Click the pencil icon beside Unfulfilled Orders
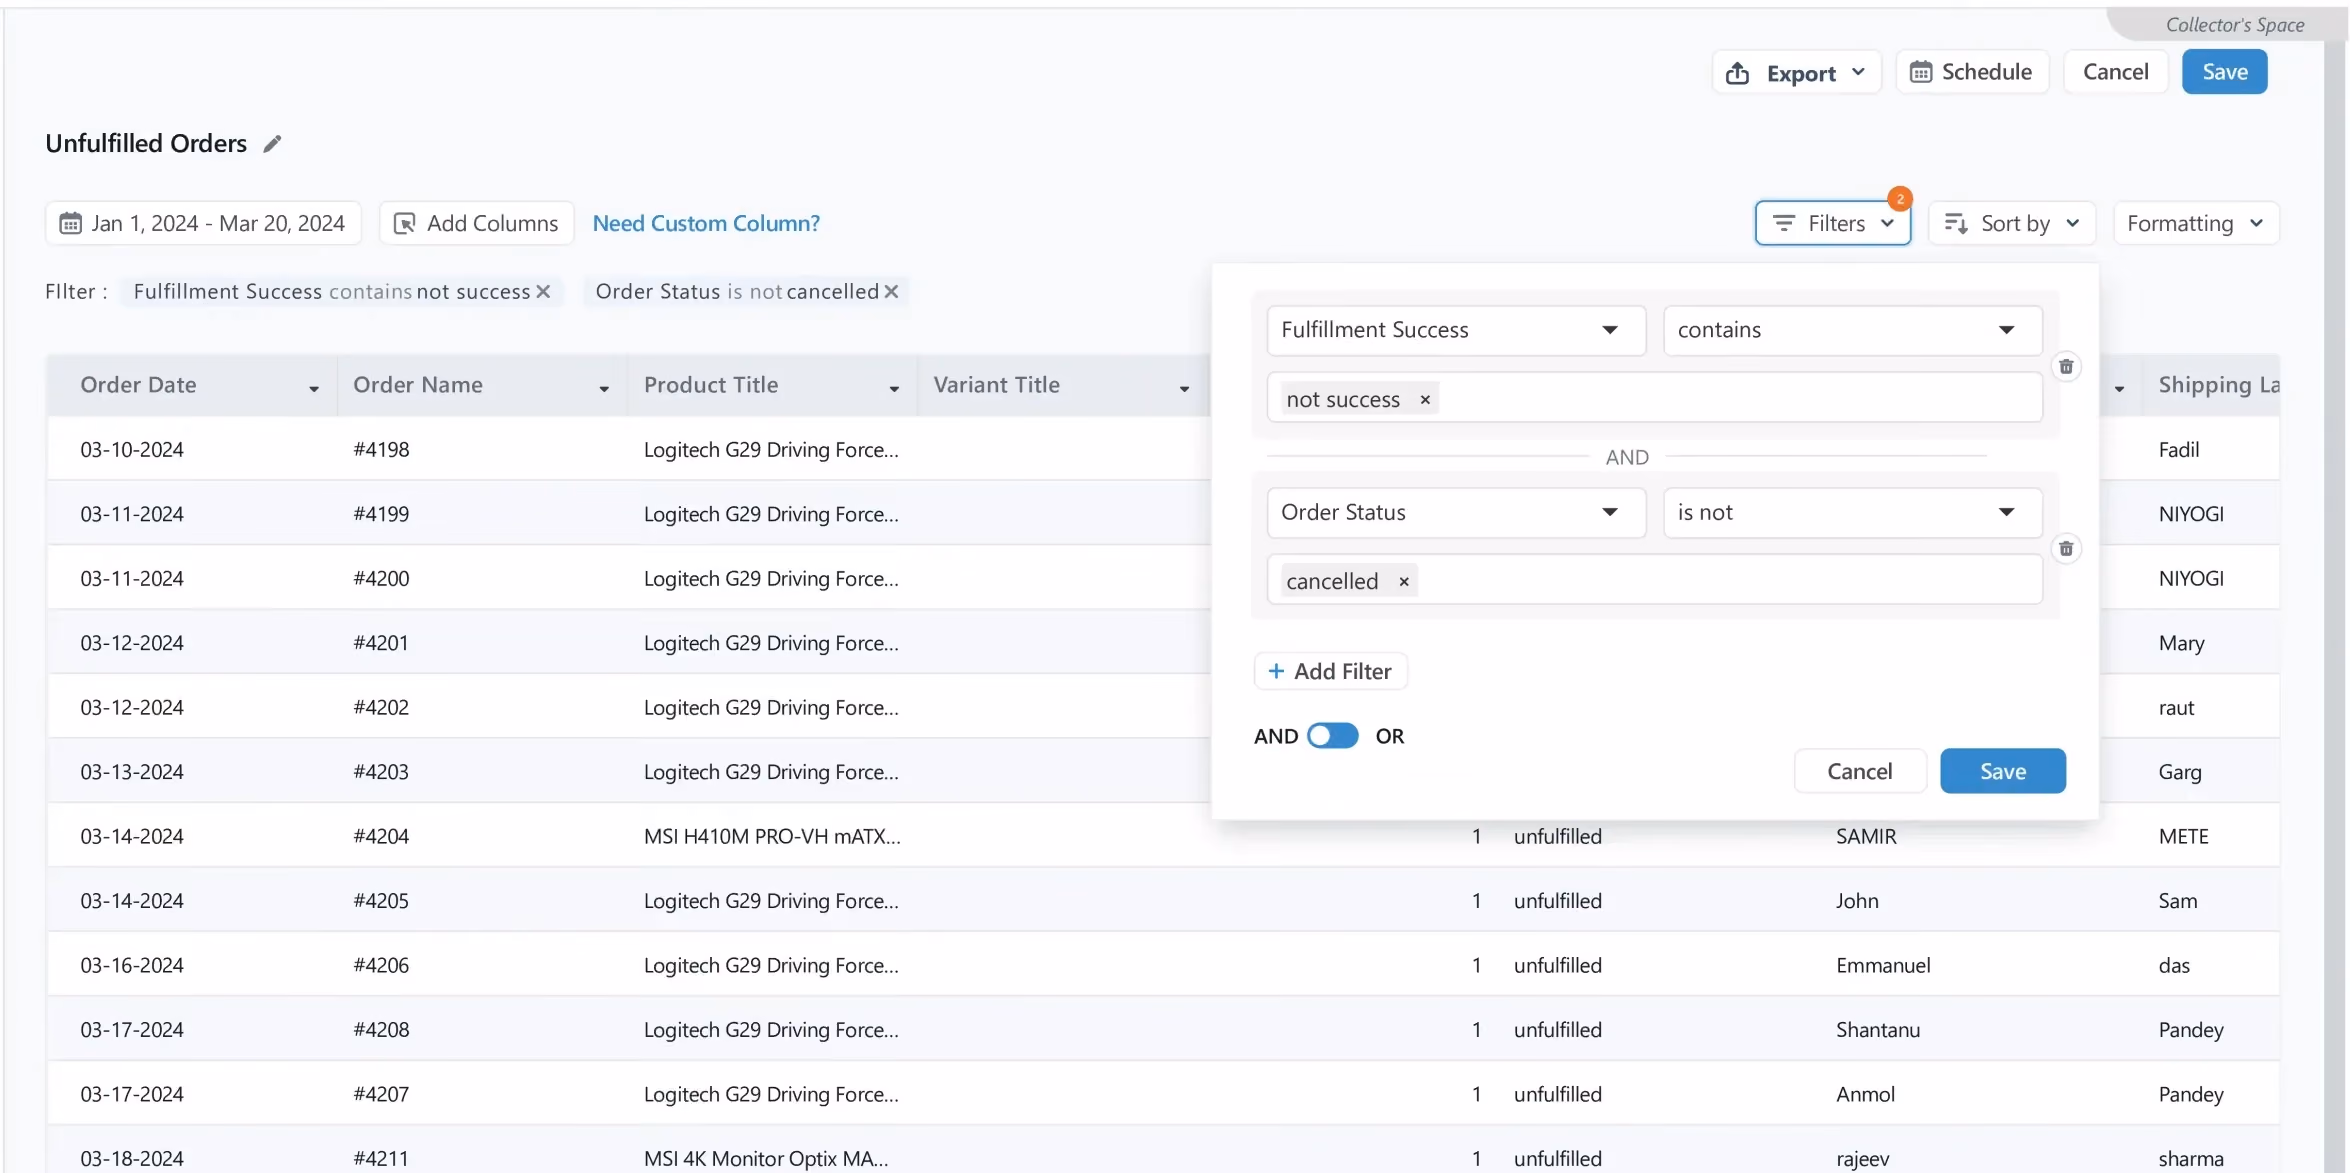This screenshot has height=1173, width=2350. [272, 144]
